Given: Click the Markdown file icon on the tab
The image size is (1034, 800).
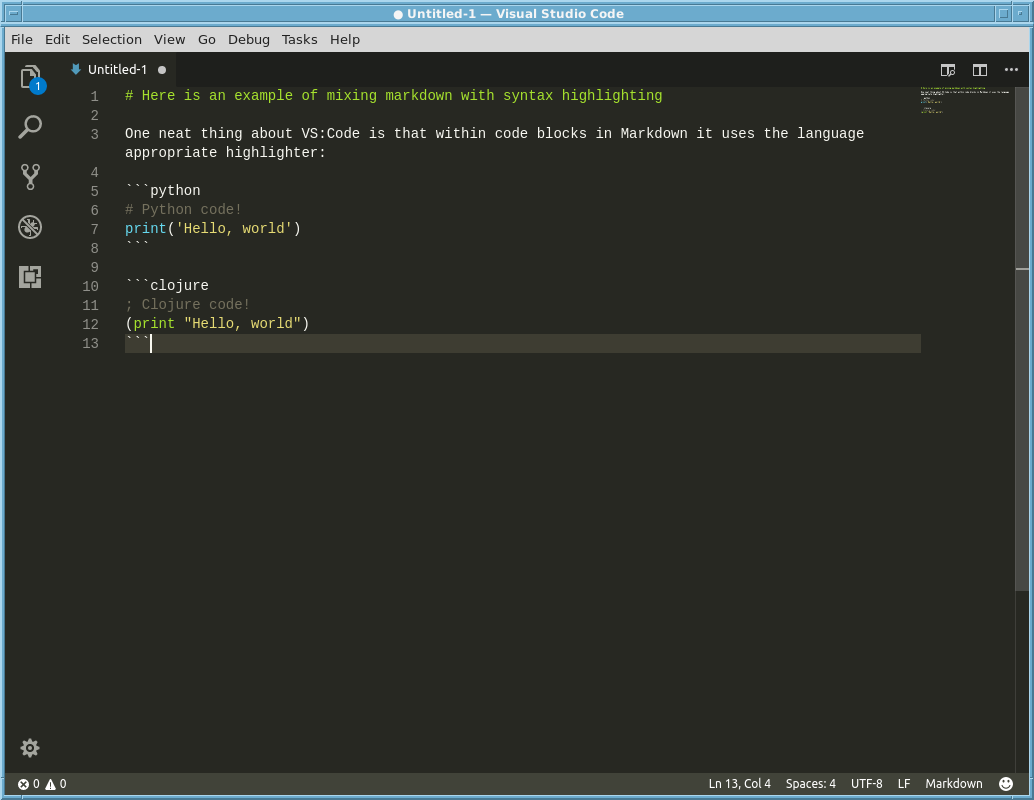Looking at the screenshot, I should click(76, 69).
